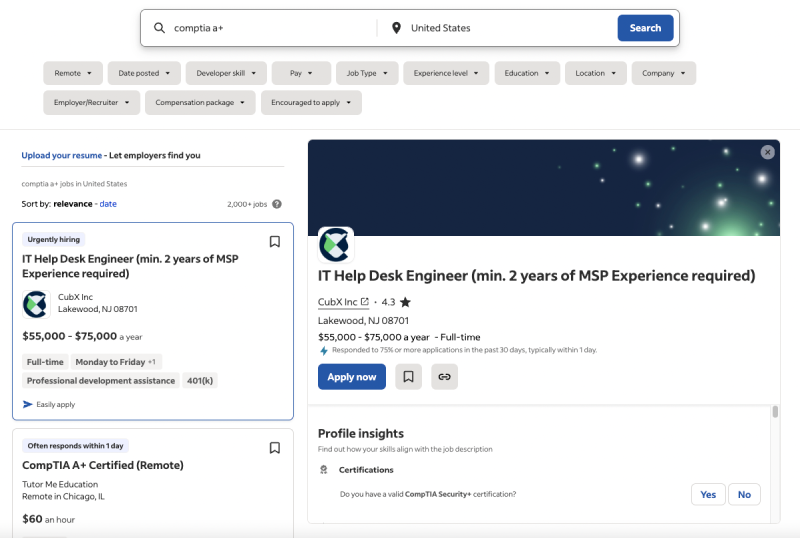Copy job link with chain icon
Image resolution: width=800 pixels, height=538 pixels.
click(x=444, y=377)
